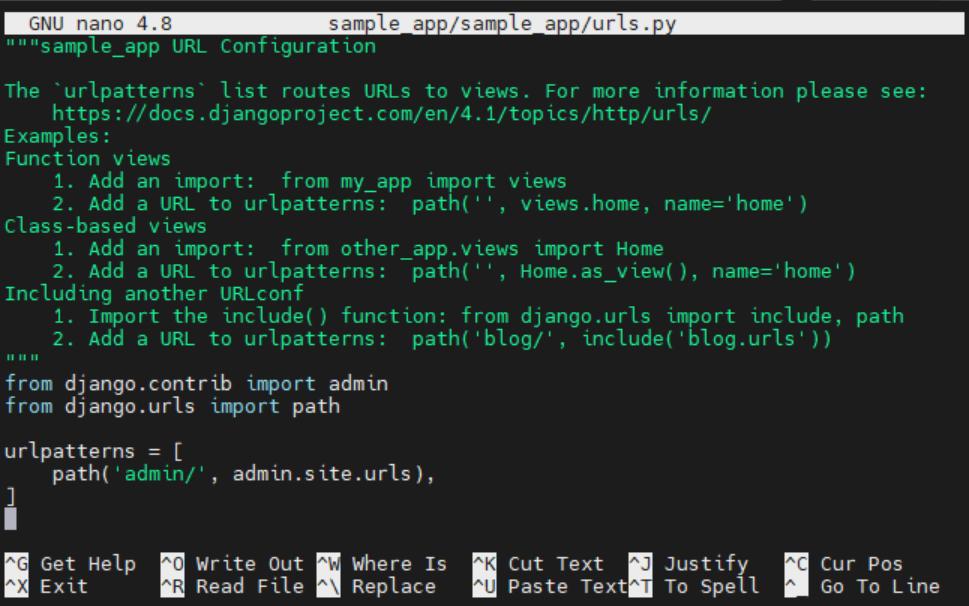Click the ^U Paste Text shortcut
This screenshot has width=969, height=606.
point(550,586)
